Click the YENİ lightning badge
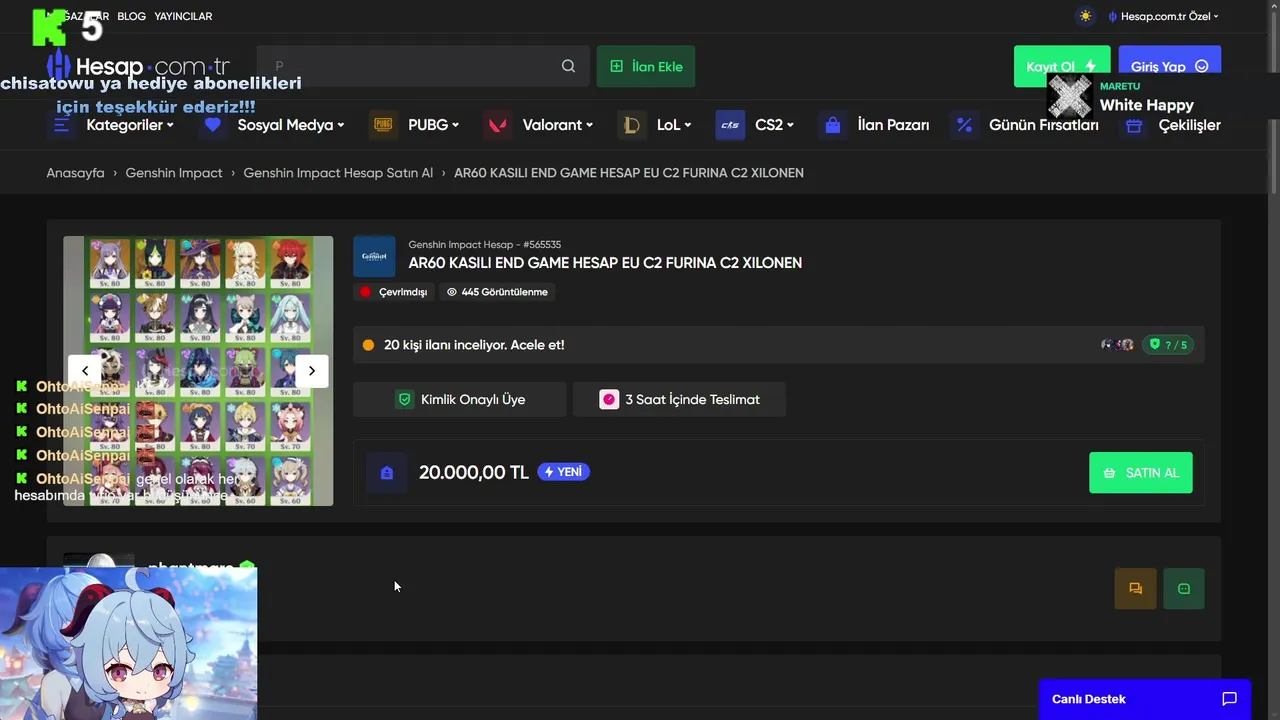 pyautogui.click(x=563, y=472)
